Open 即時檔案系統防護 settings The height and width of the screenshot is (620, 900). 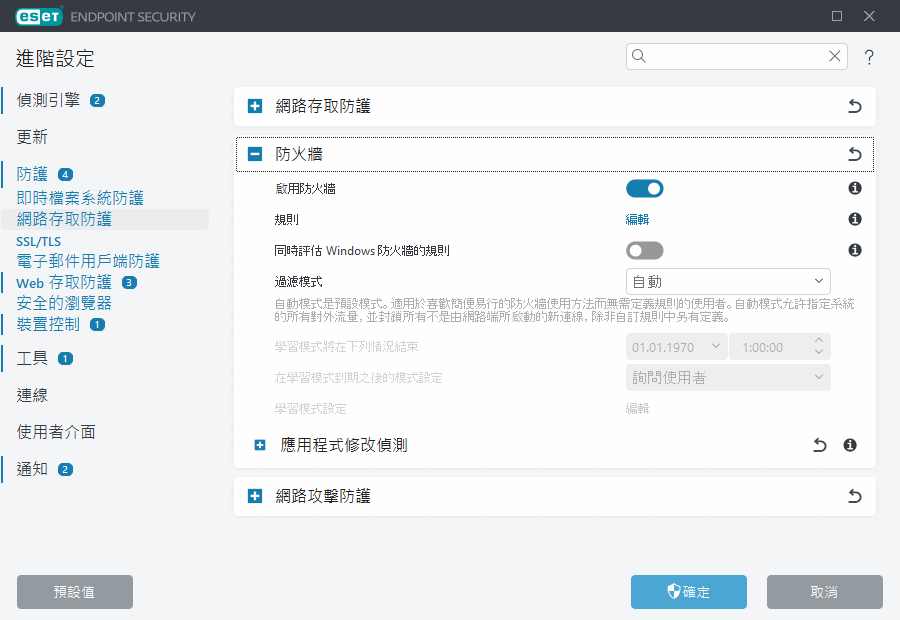tap(80, 198)
